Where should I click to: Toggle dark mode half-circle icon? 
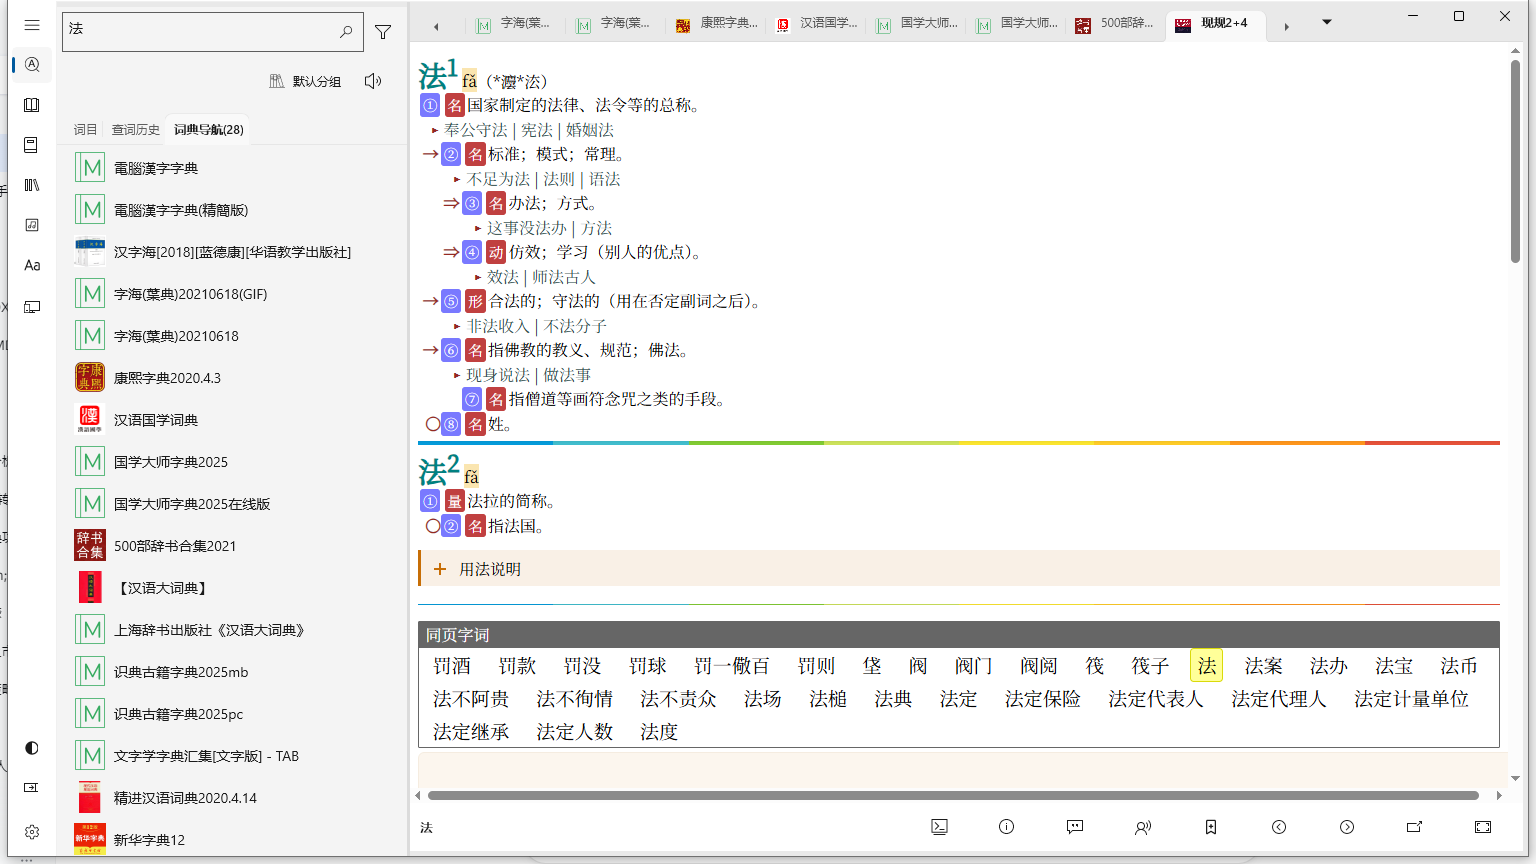32,748
